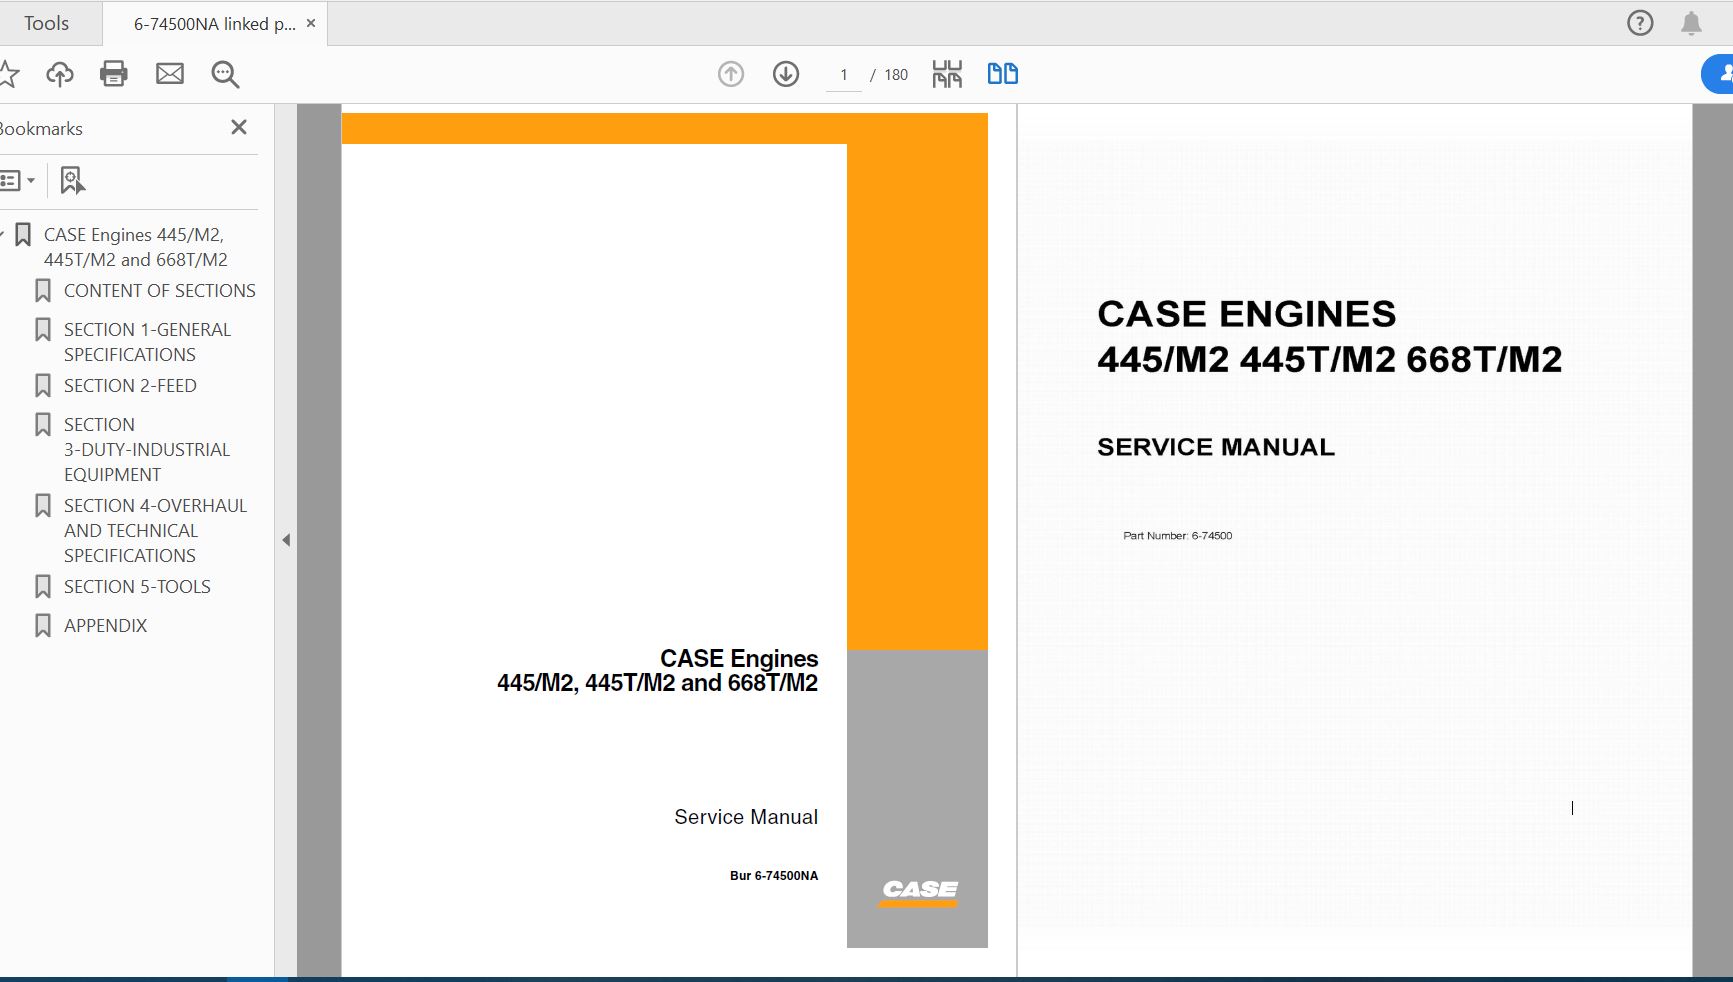Image resolution: width=1733 pixels, height=982 pixels.
Task: Toggle two-page view mode
Action: pos(1002,74)
